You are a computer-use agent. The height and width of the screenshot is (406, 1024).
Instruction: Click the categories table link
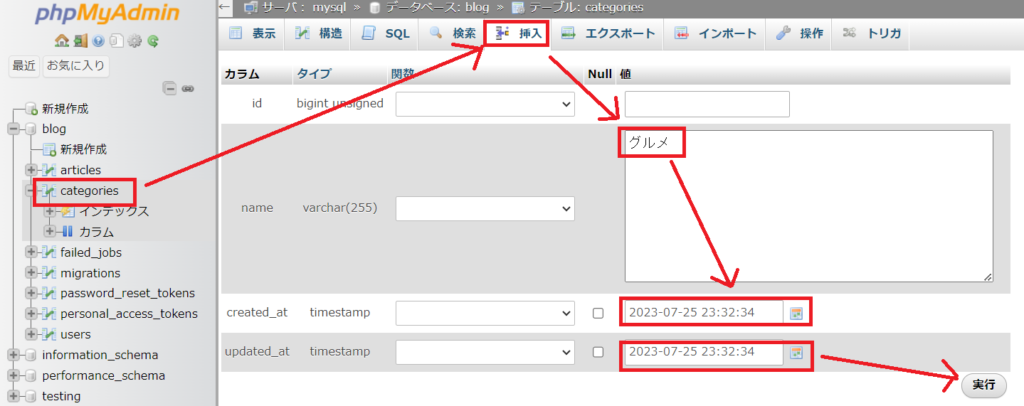point(89,191)
